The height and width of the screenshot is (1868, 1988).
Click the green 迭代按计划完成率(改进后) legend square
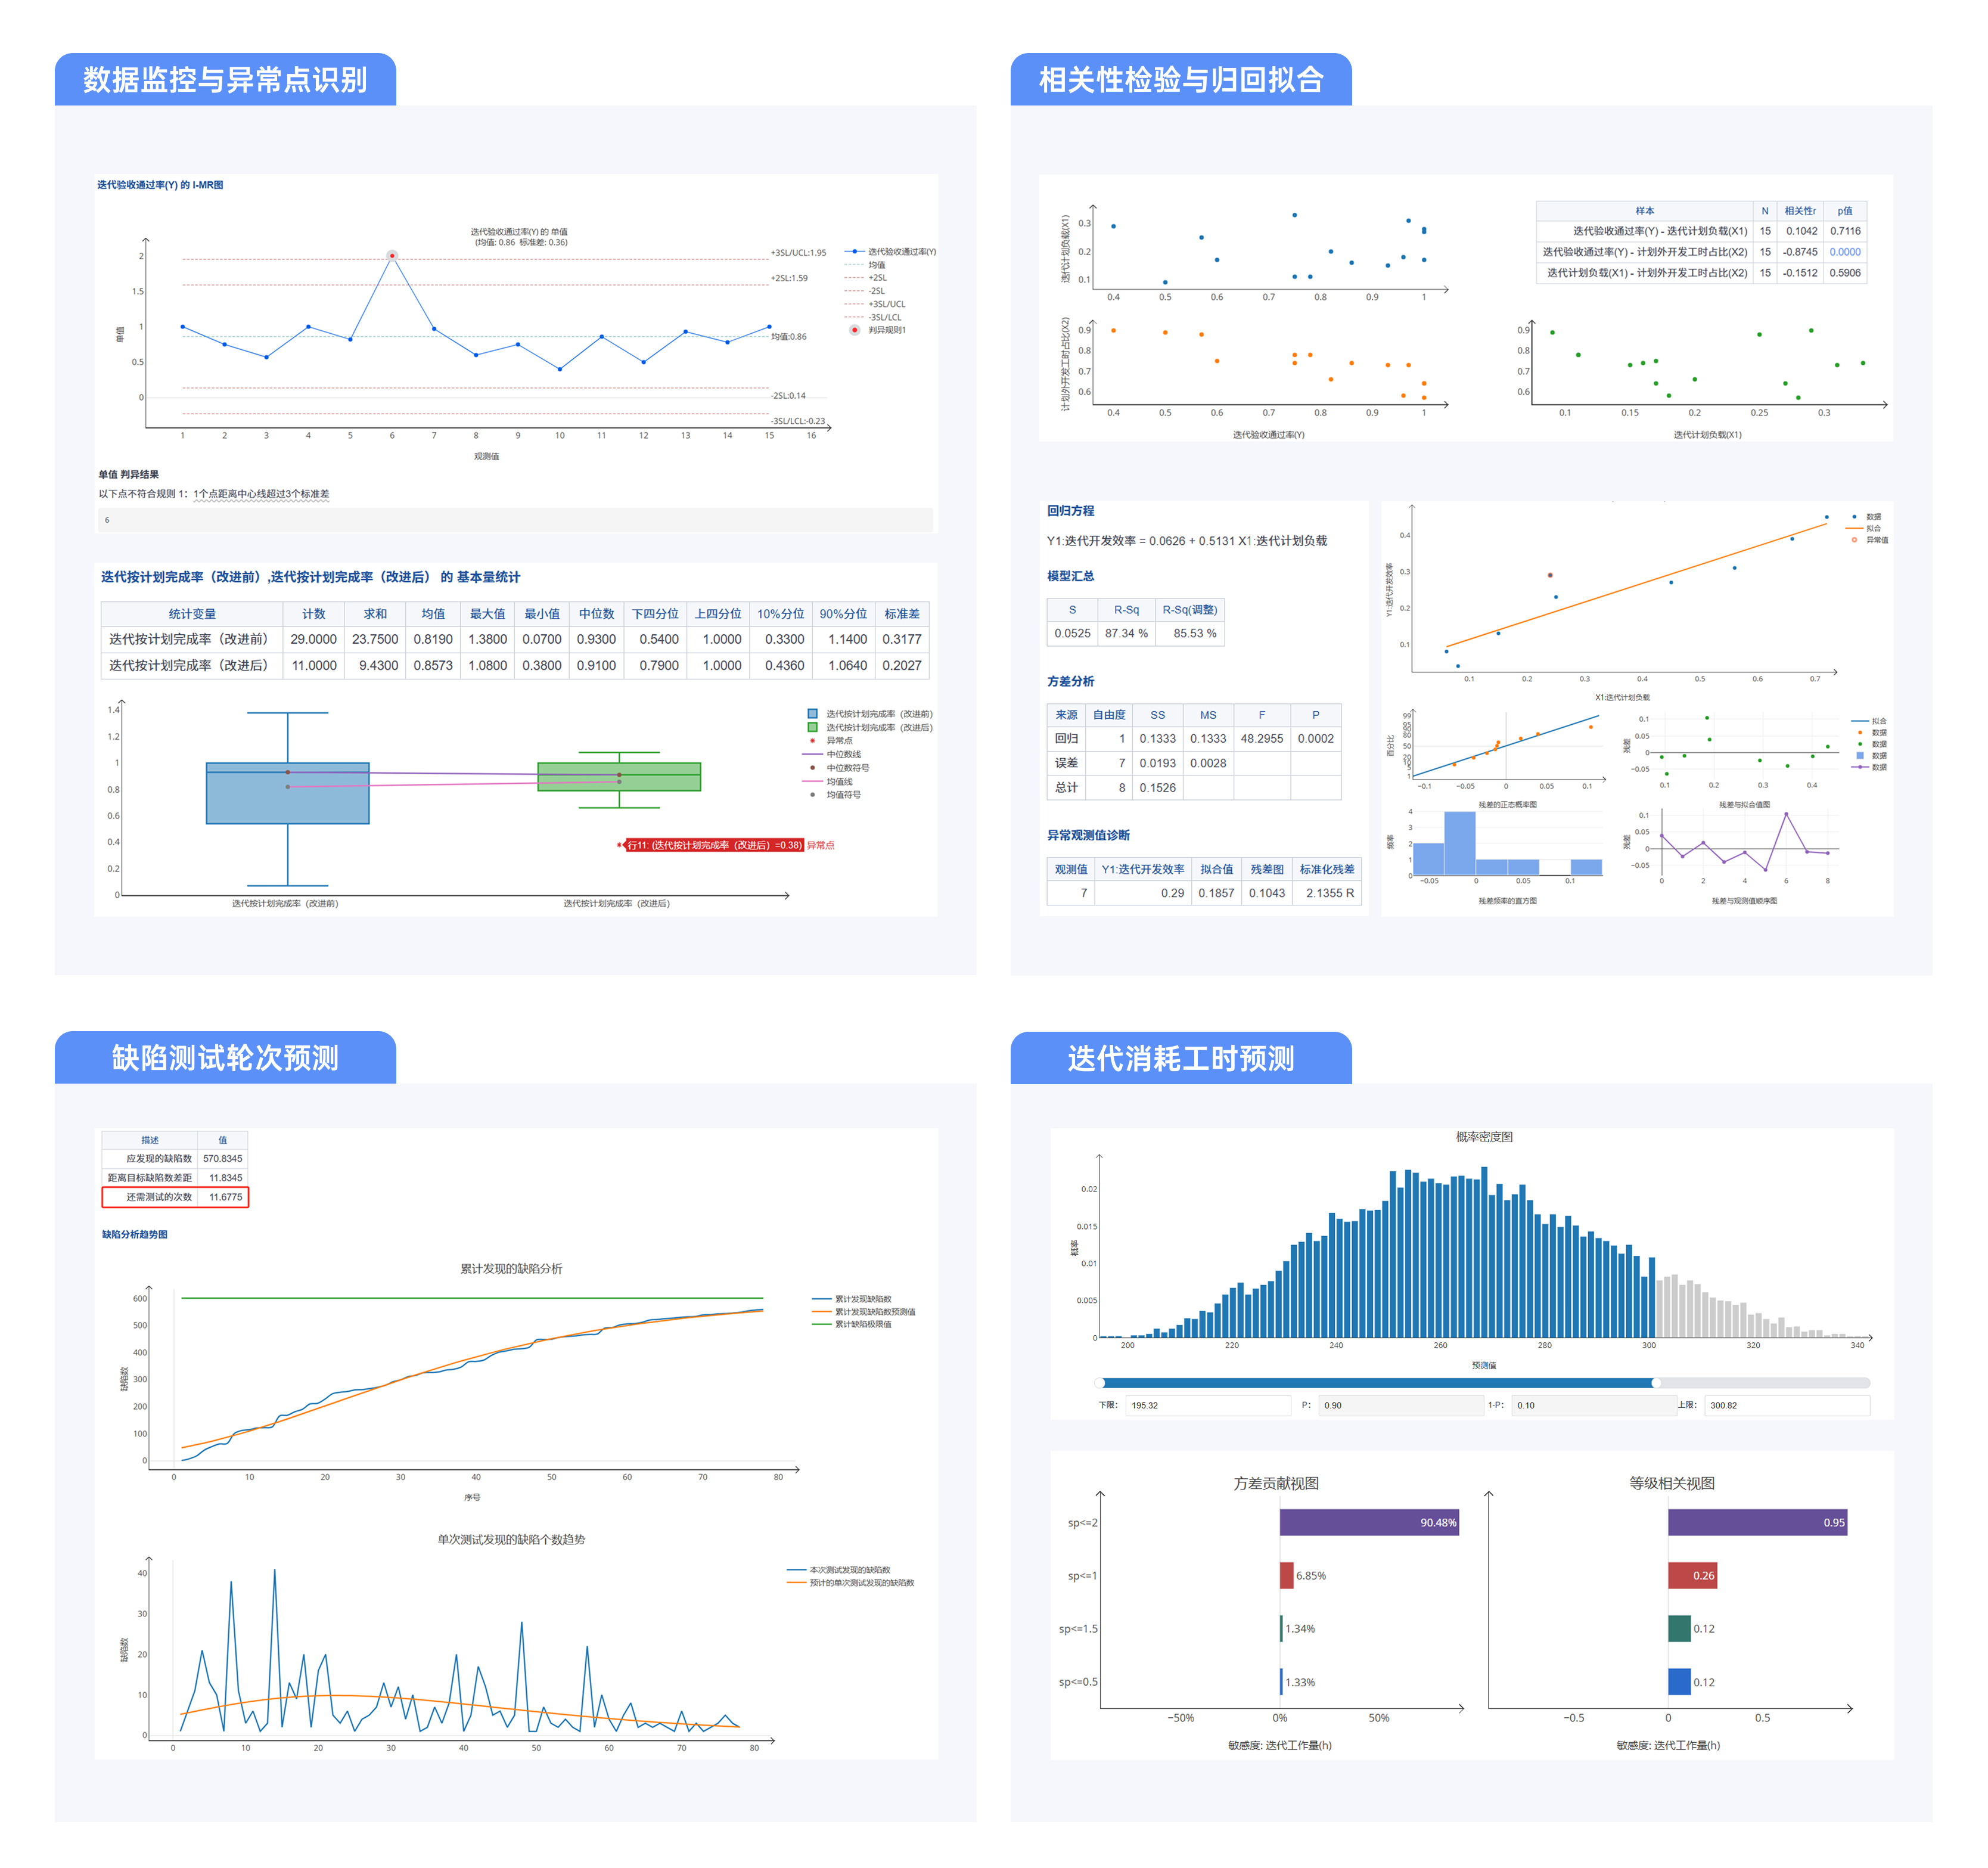pyautogui.click(x=813, y=727)
